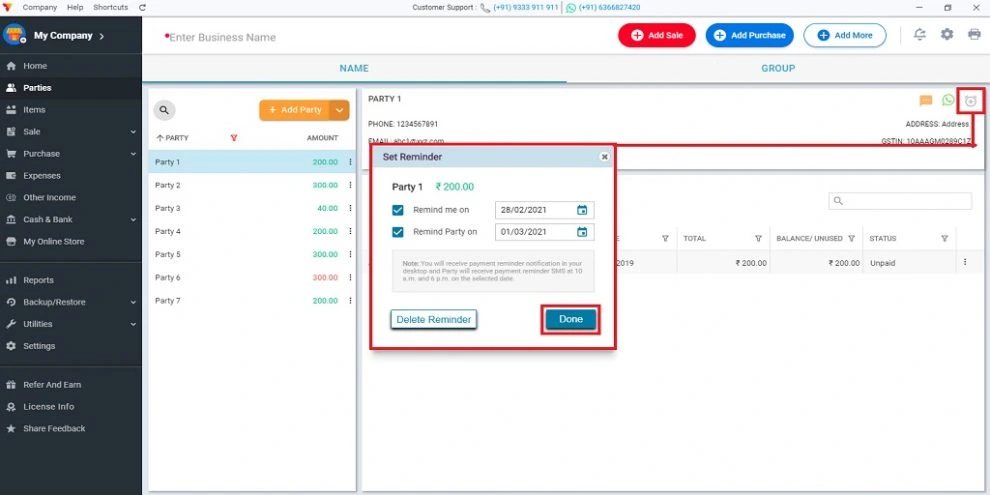This screenshot has width=990, height=495.
Task: Close the Set Reminder dialog
Action: [x=604, y=157]
